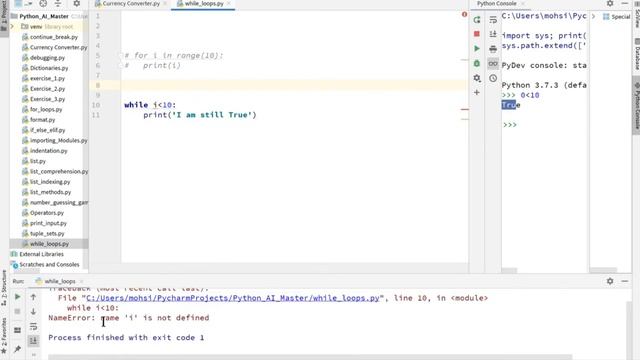
Task: Go up the stack trace
Action: pos(33,297)
